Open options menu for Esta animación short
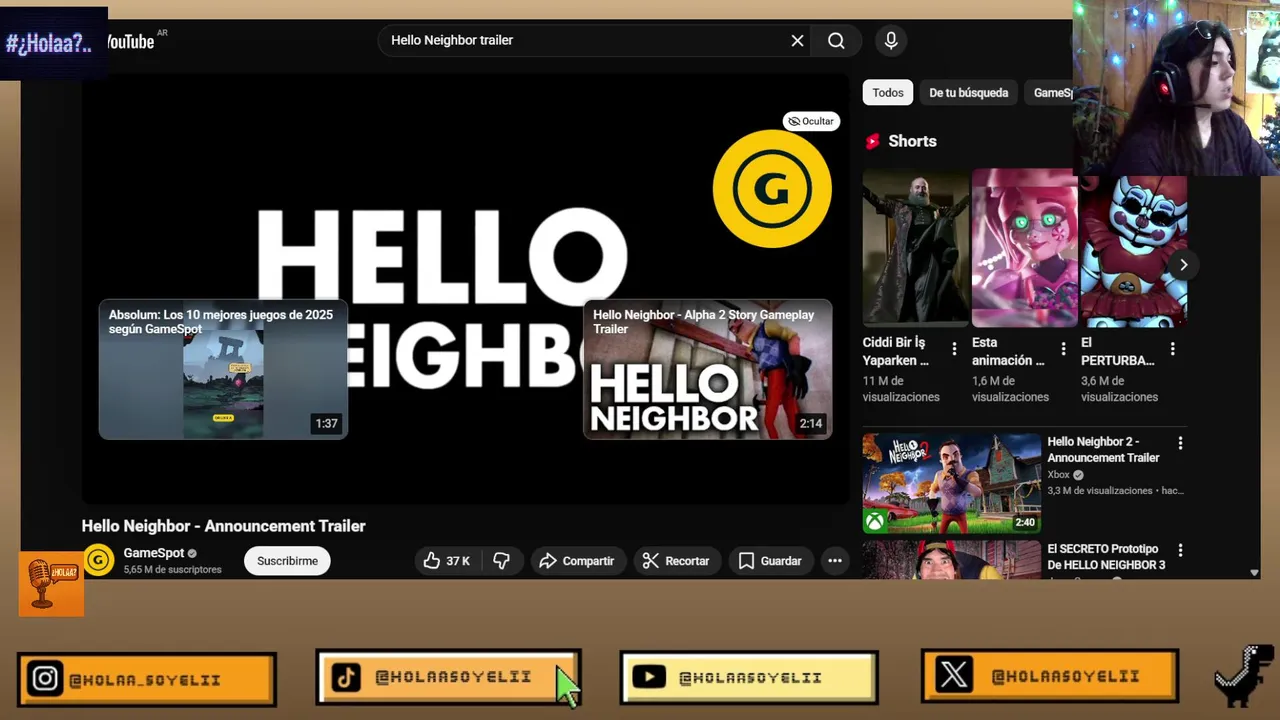 tap(1063, 349)
